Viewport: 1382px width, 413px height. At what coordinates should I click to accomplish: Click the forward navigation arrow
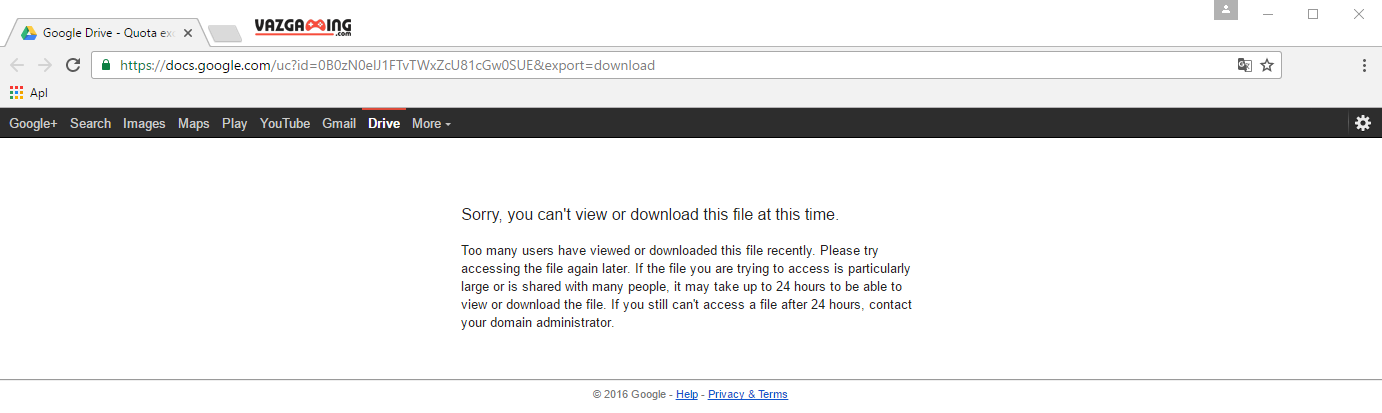pyautogui.click(x=44, y=65)
